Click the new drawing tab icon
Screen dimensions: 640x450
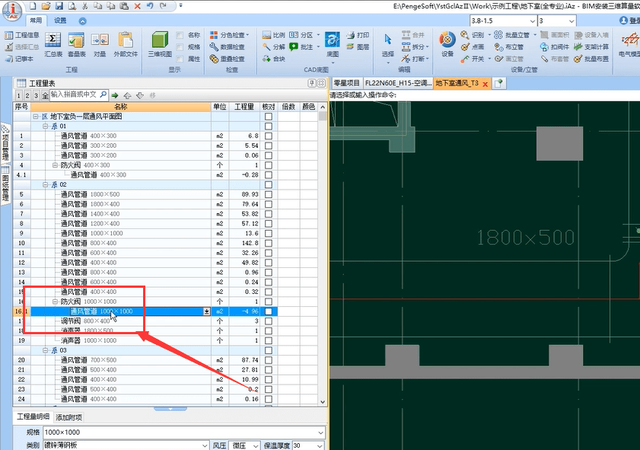498,83
